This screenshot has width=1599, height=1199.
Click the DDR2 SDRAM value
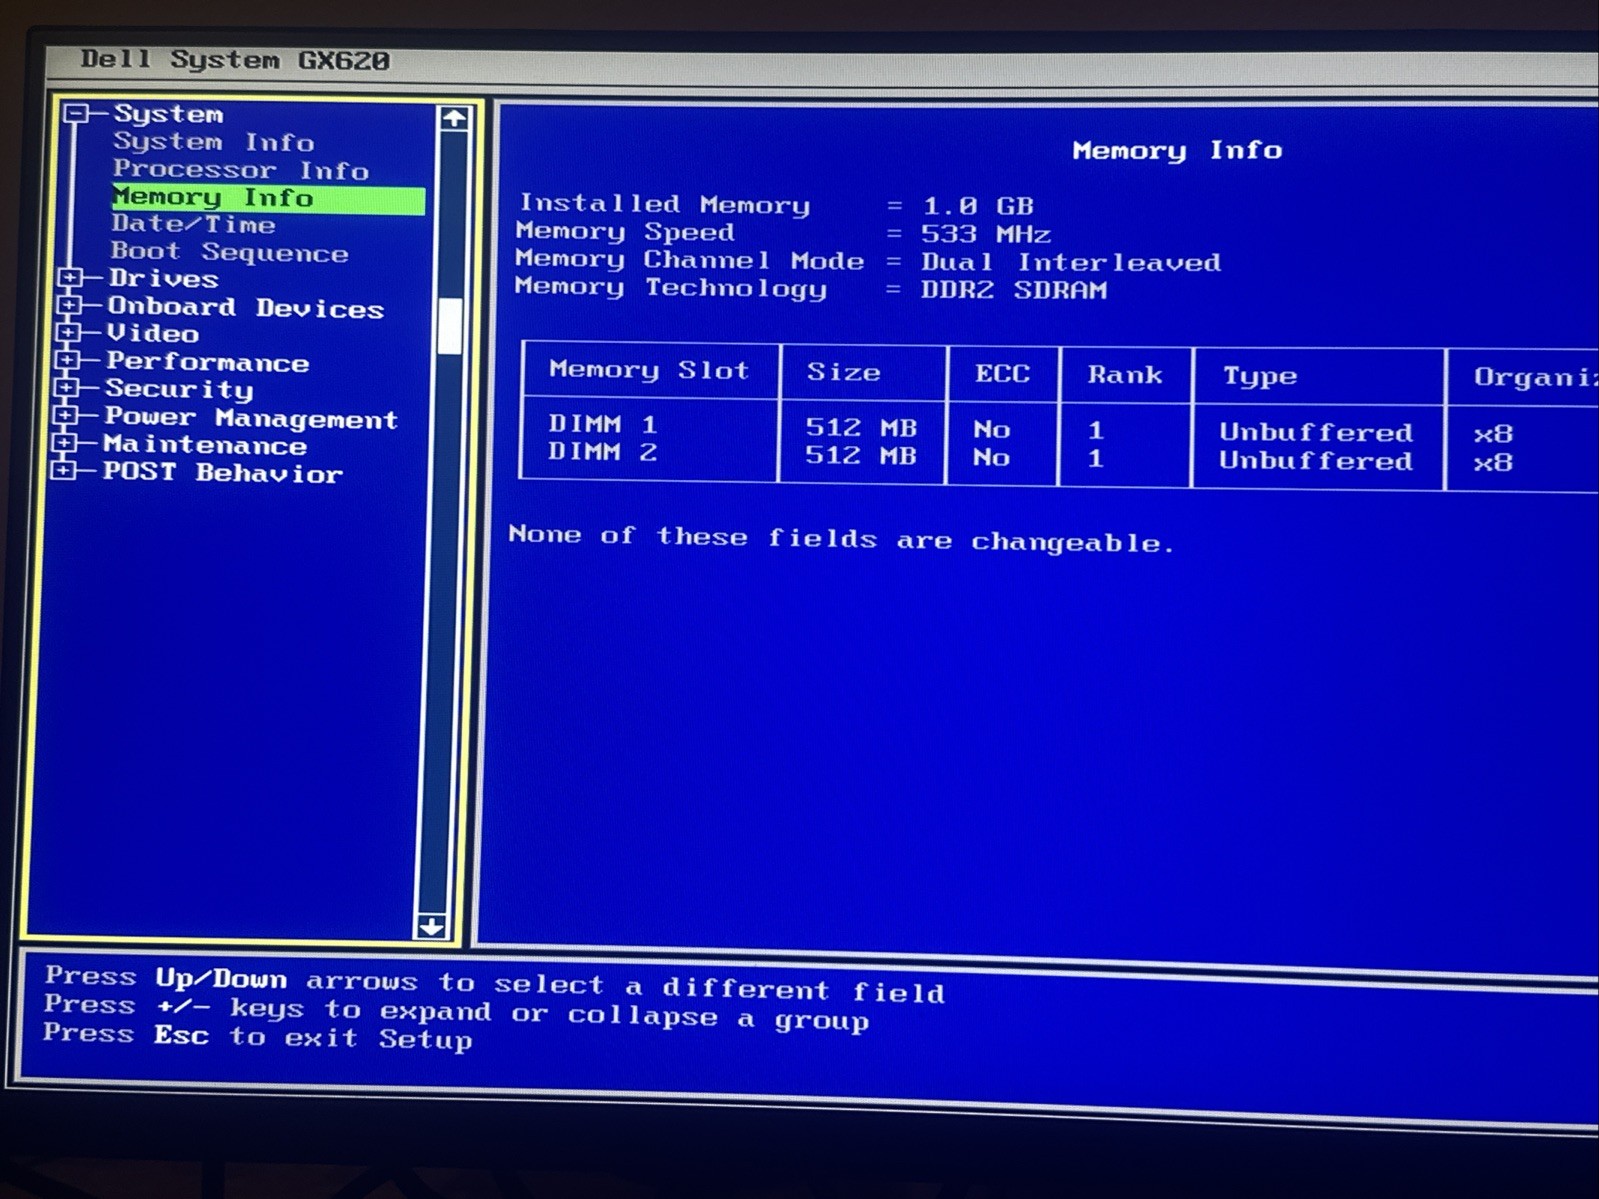(1014, 291)
